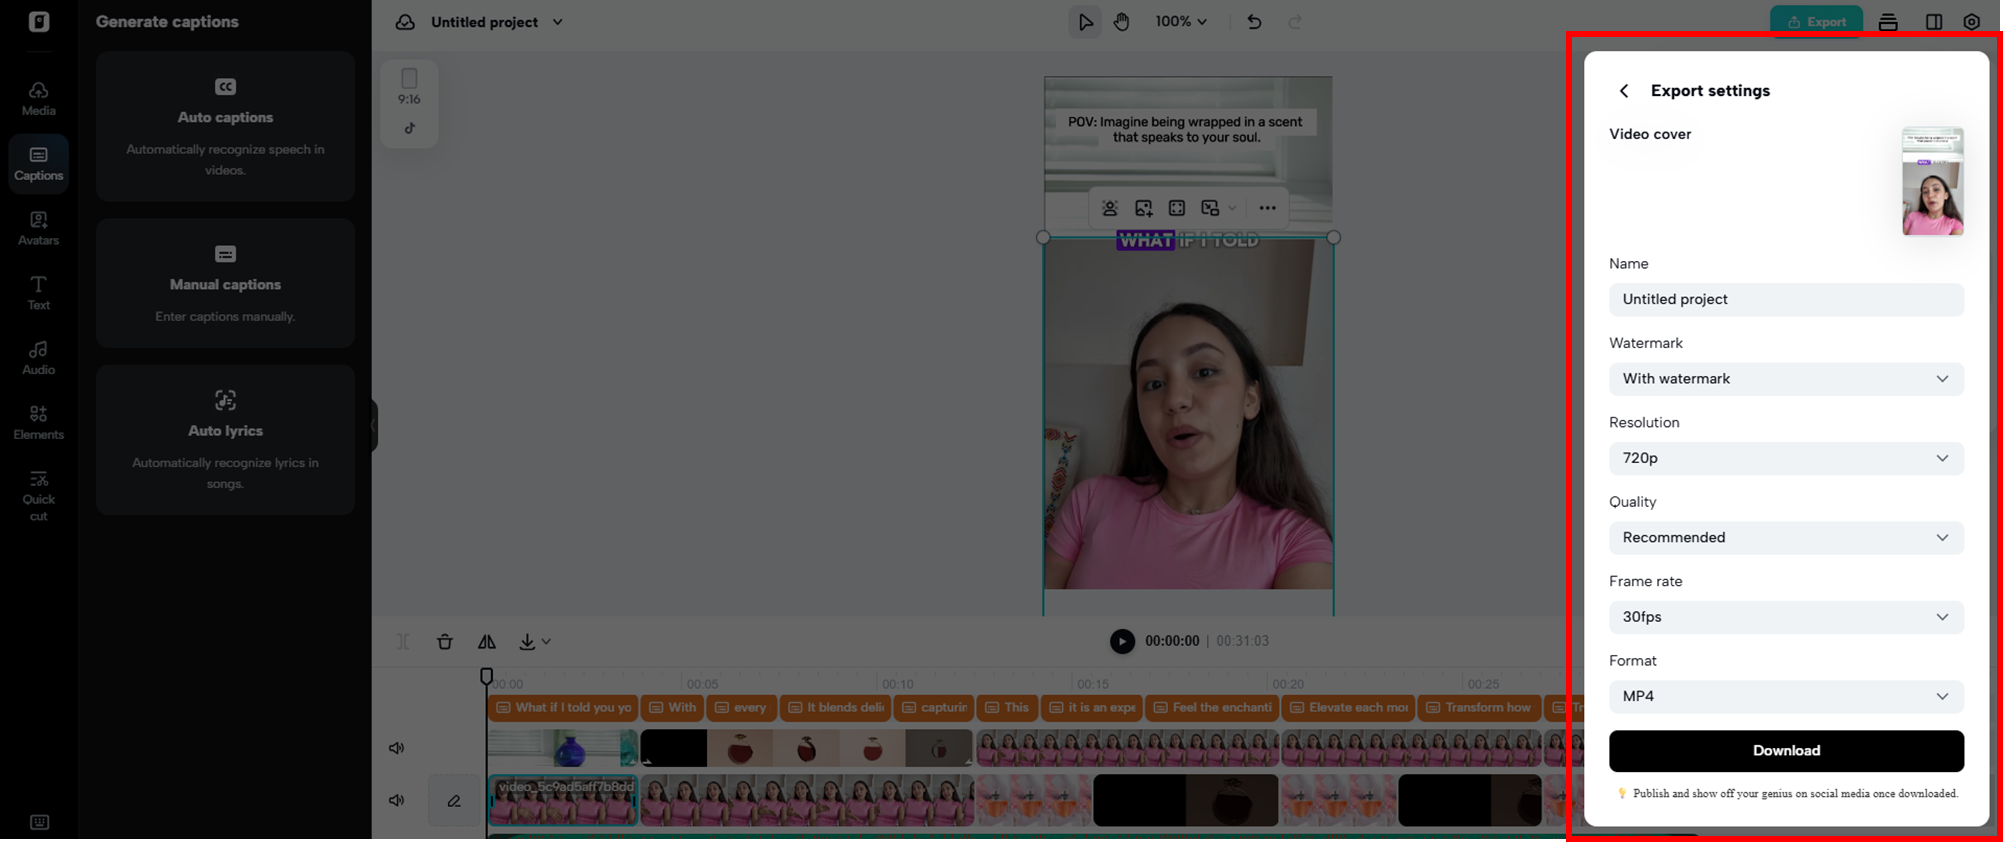
Task: Click the pencil edit icon beside the timeline track
Action: tap(454, 800)
